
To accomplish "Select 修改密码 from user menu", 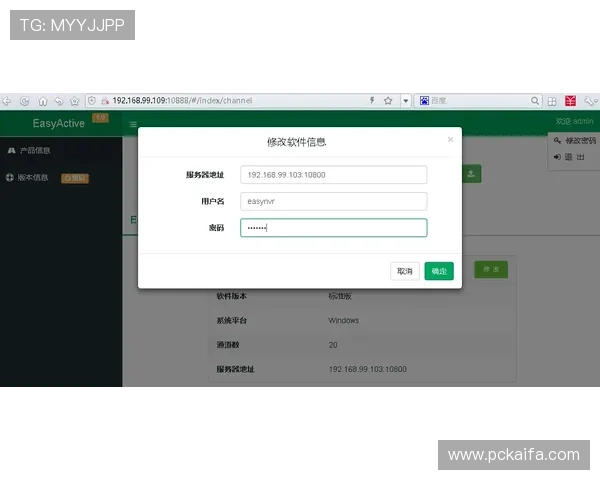I will coord(574,140).
